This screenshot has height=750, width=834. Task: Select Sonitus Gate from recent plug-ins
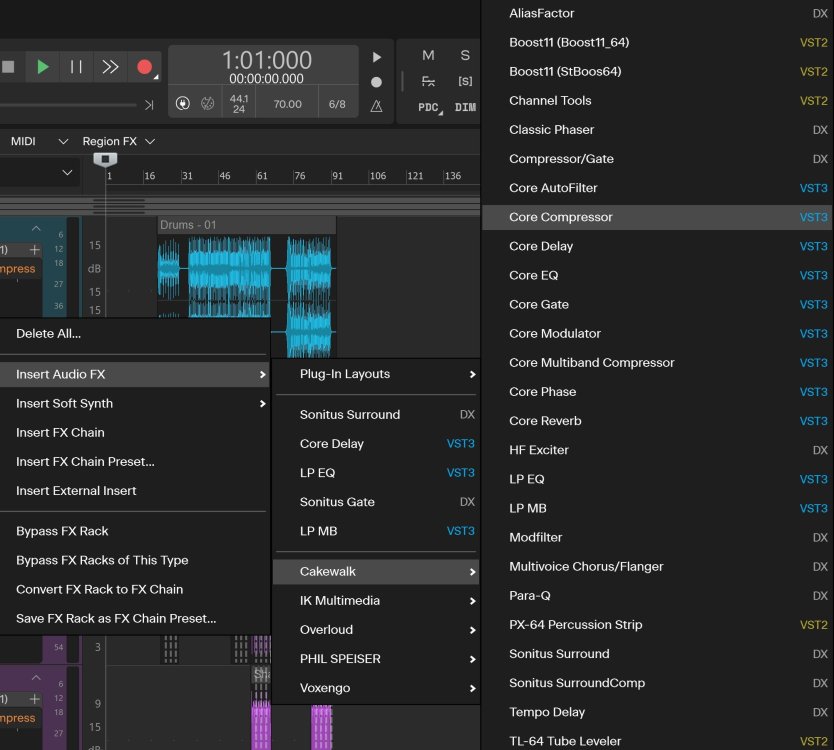pyautogui.click(x=376, y=502)
